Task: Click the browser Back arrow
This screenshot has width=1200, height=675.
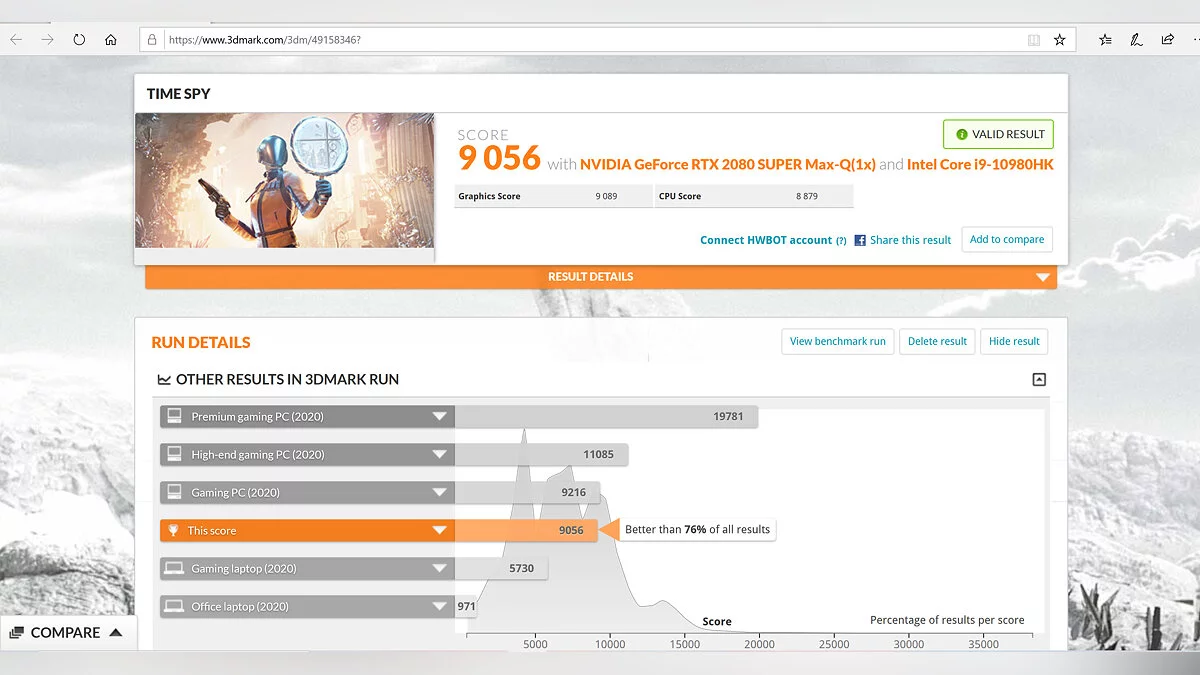Action: [16, 40]
